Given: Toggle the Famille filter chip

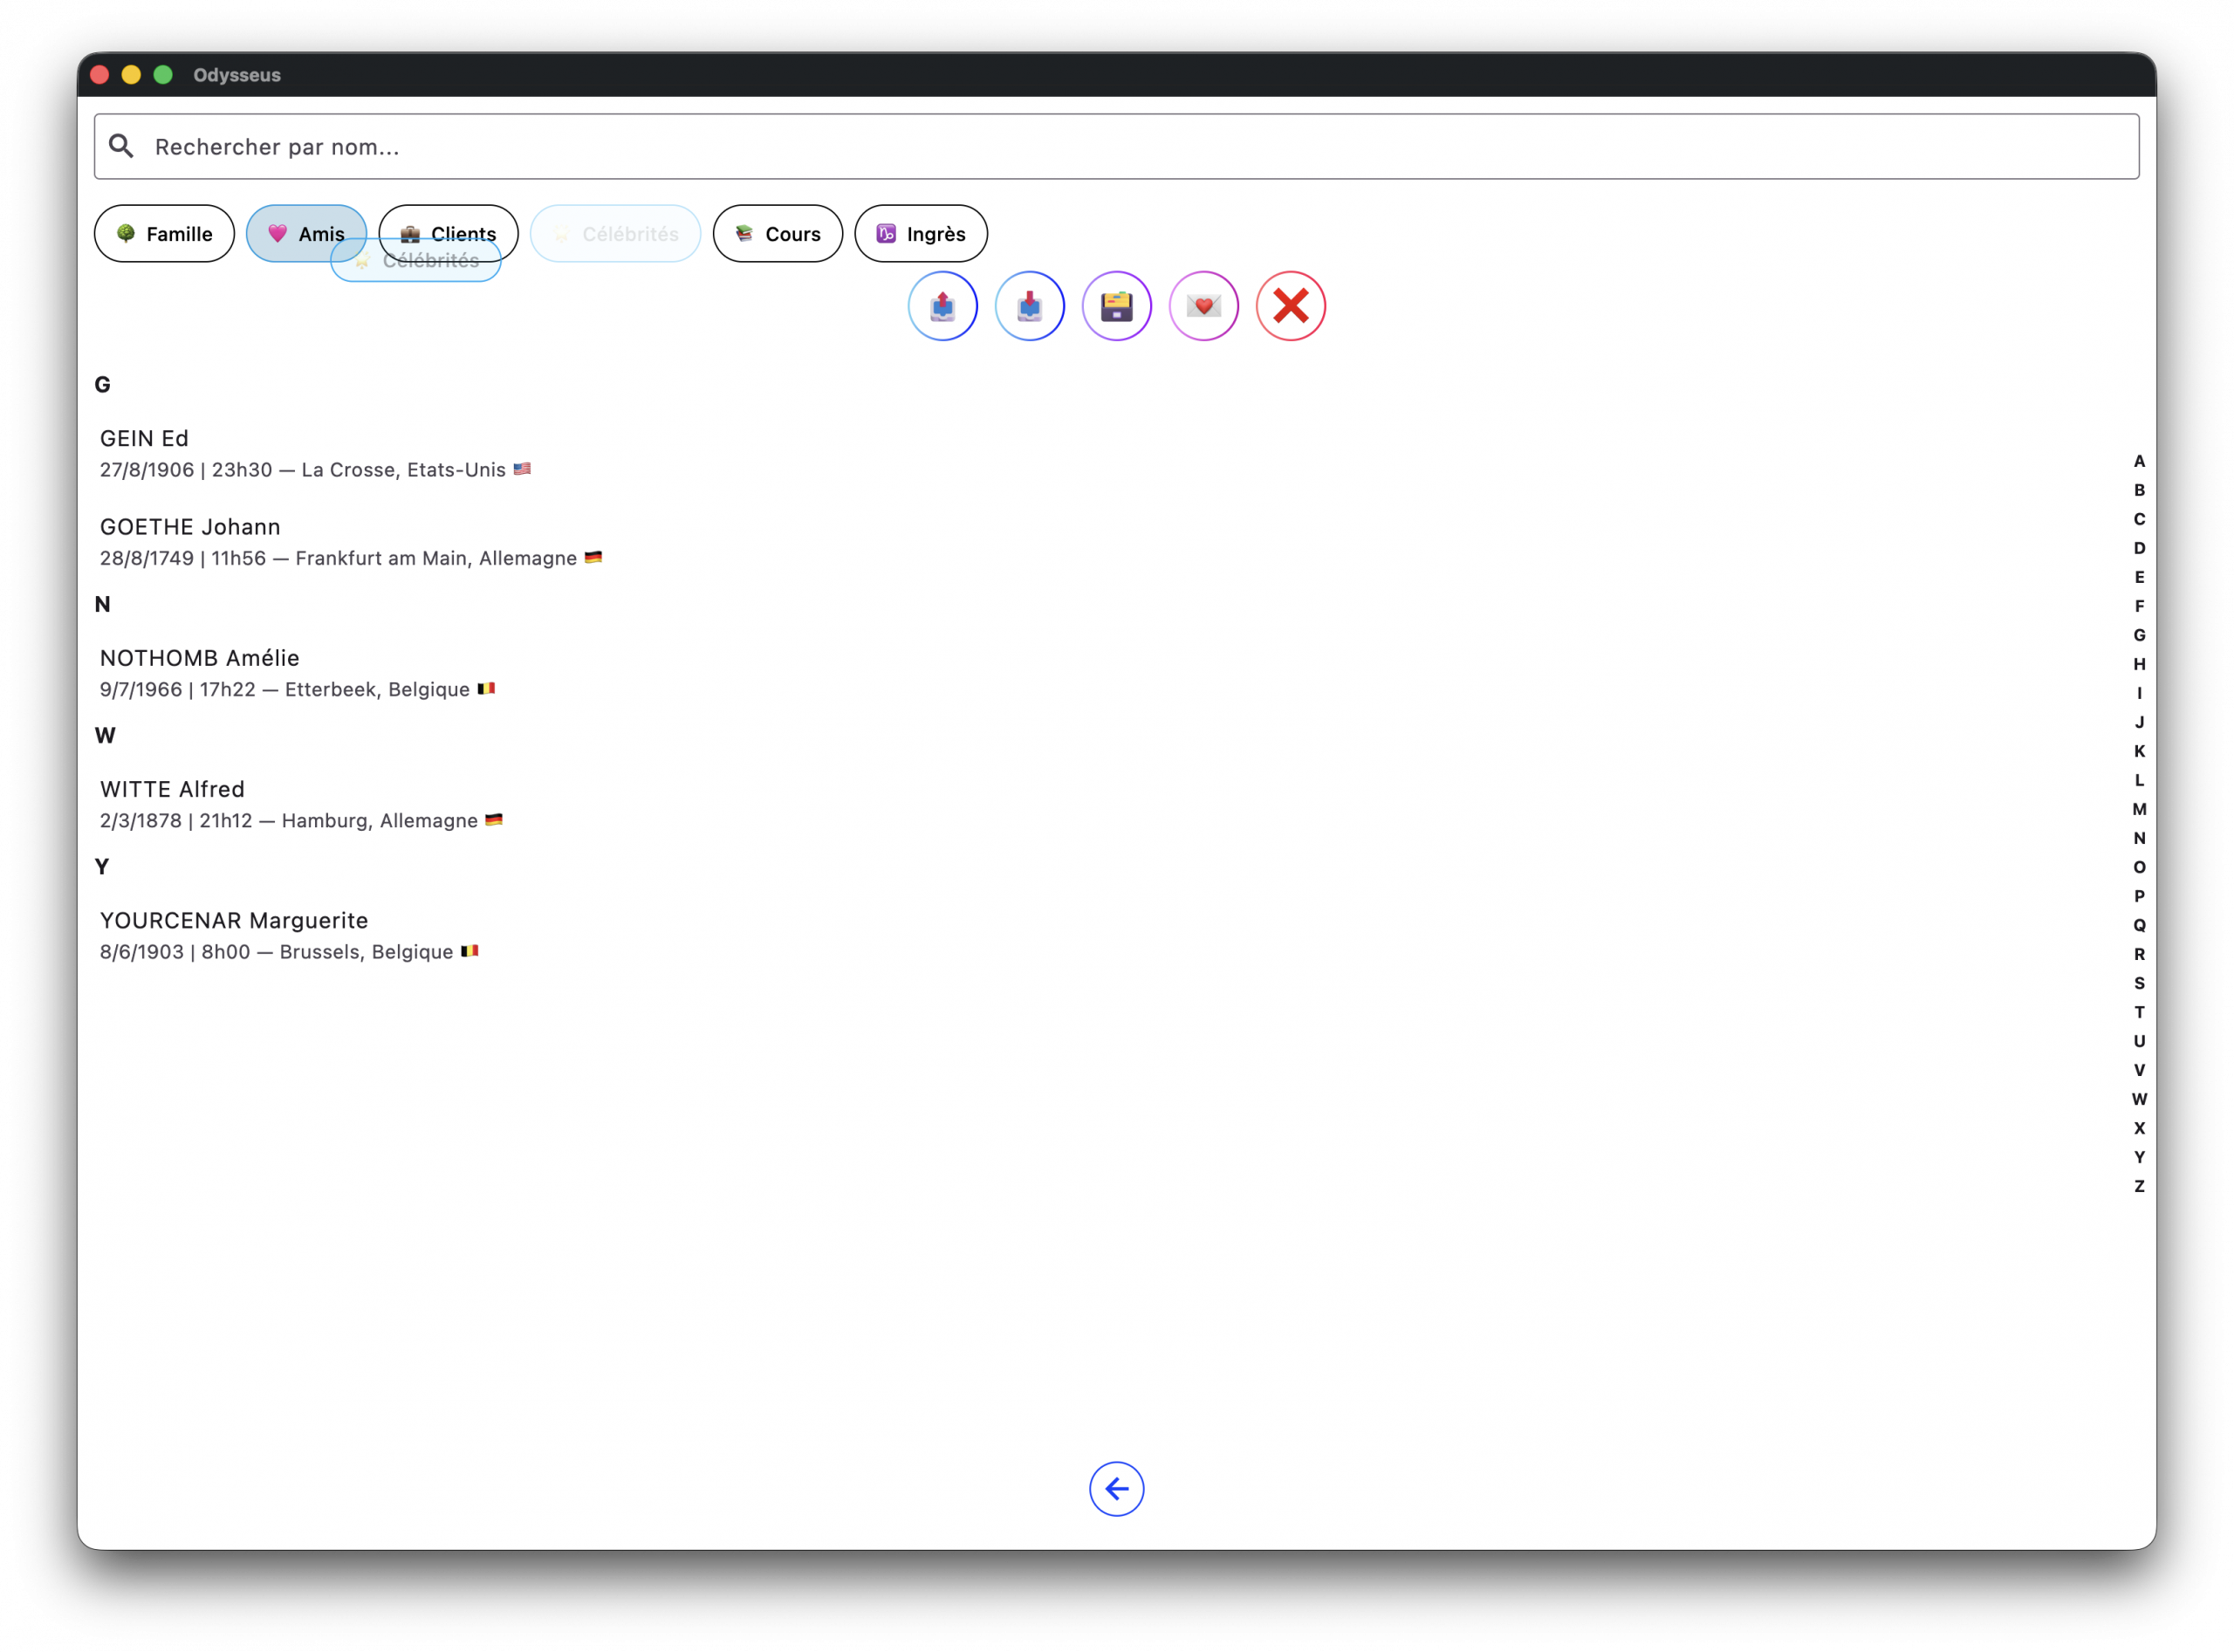Looking at the screenshot, I should click(x=164, y=234).
